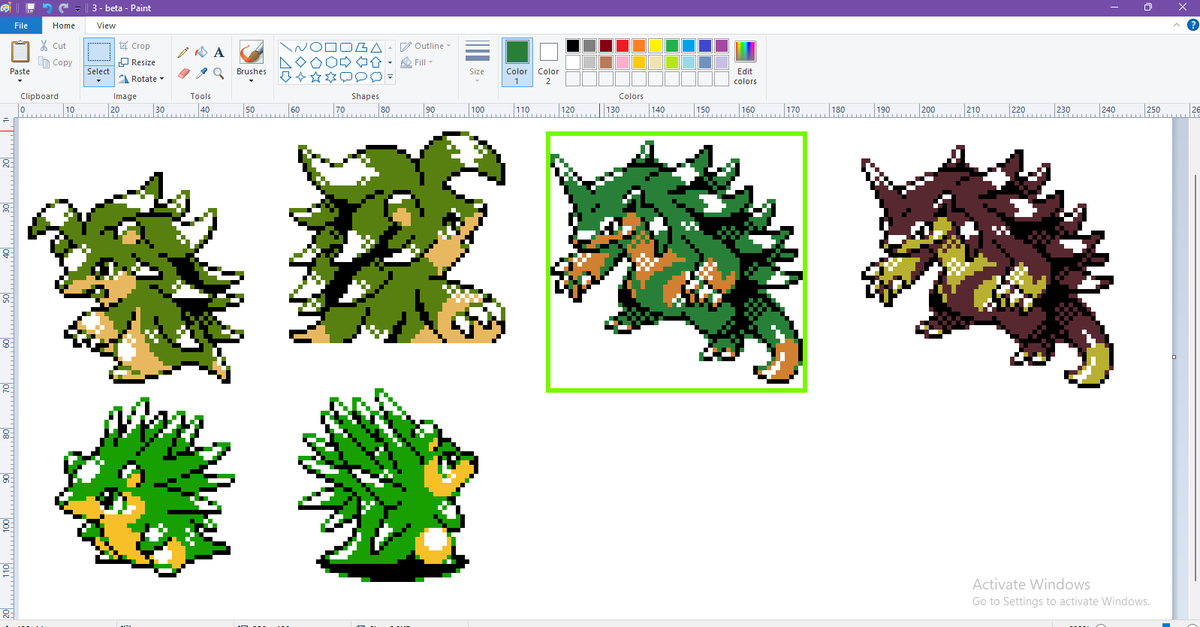Click the Brushes tool icon
Screen dimensions: 1200x627
point(251,51)
